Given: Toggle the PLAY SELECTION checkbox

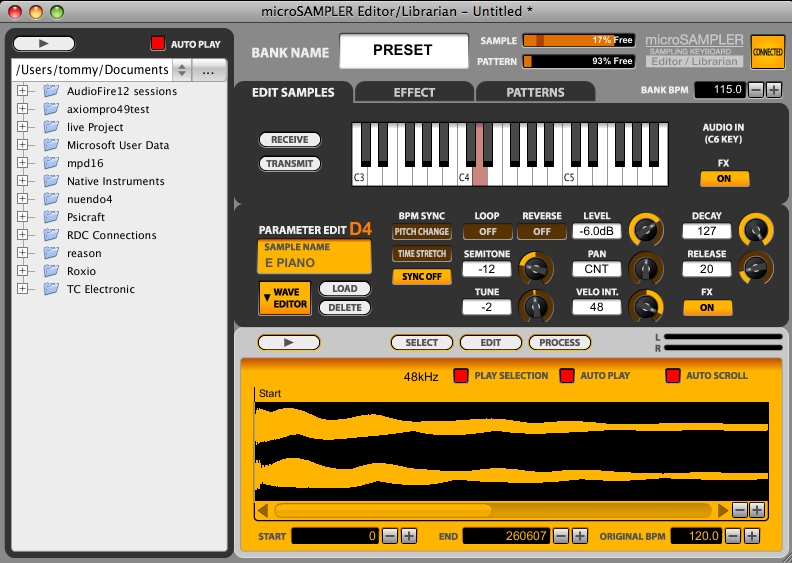Looking at the screenshot, I should point(461,376).
